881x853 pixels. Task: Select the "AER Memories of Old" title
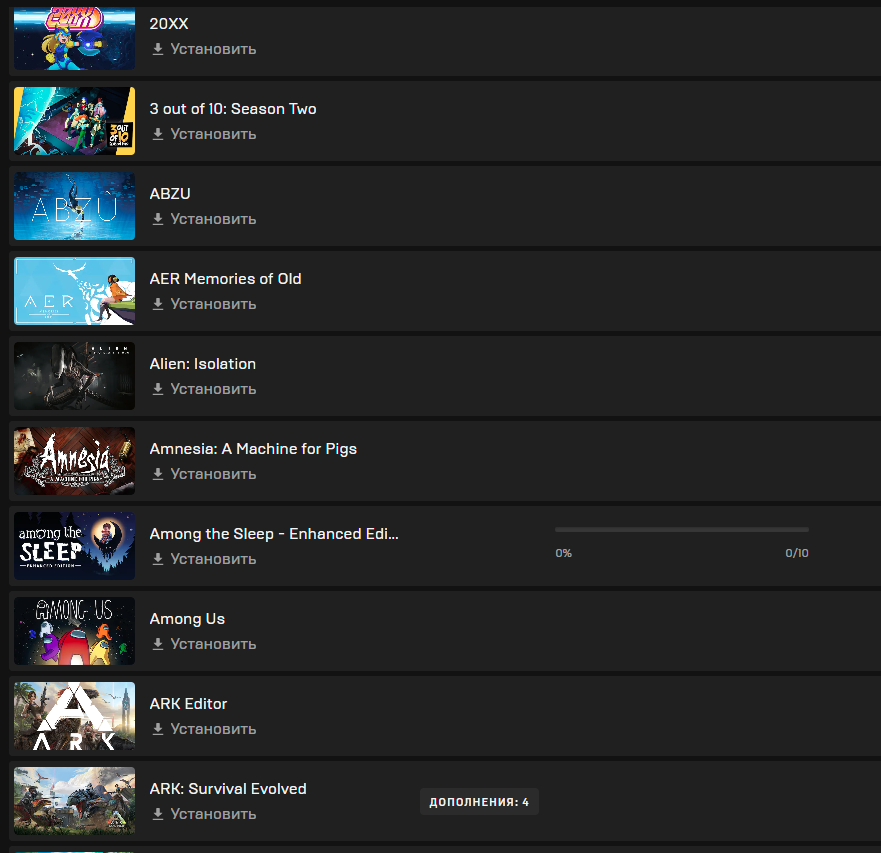tap(225, 279)
